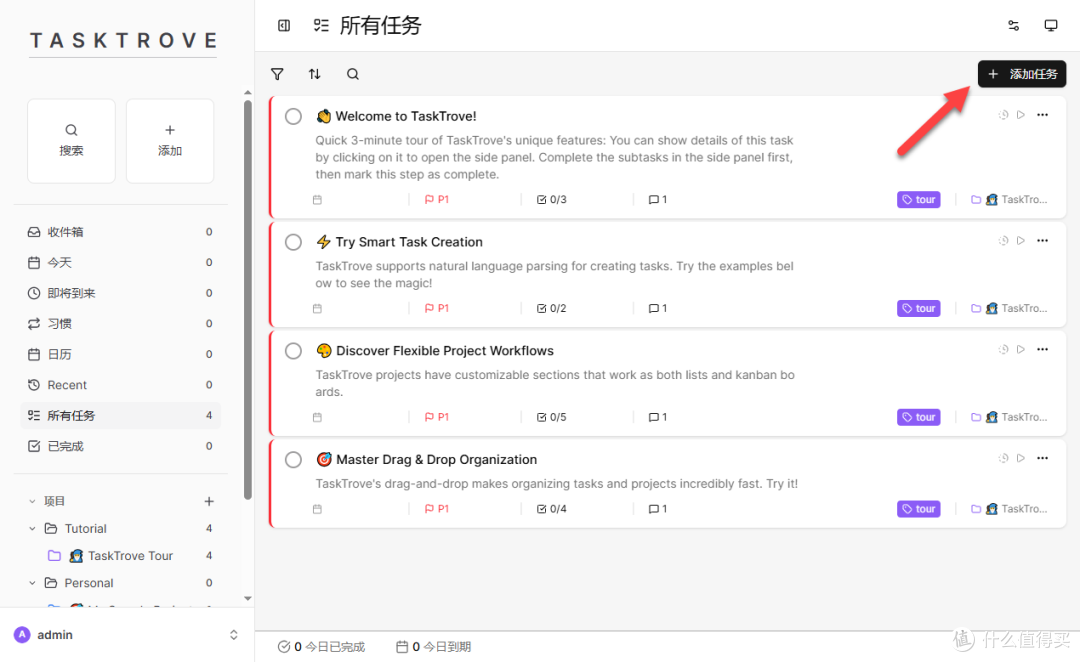1080x662 pixels.
Task: Click the magnifier above the task list
Action: 353,74
